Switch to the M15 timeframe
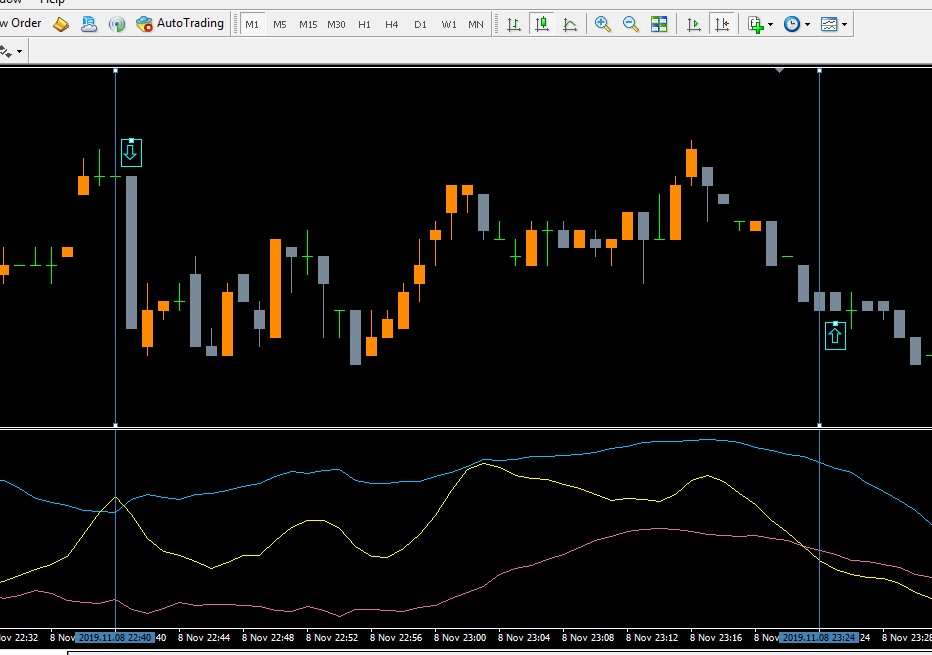Image resolution: width=932 pixels, height=655 pixels. [x=308, y=24]
